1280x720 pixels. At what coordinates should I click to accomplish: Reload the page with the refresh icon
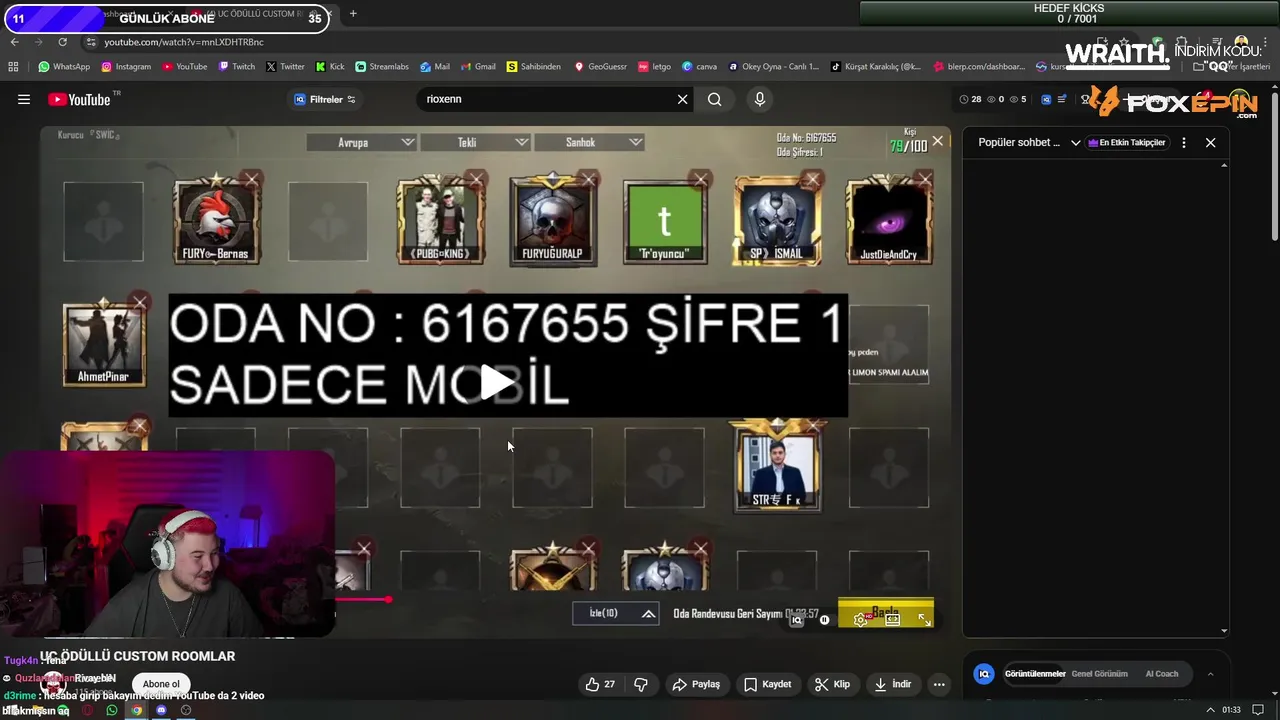click(x=62, y=42)
